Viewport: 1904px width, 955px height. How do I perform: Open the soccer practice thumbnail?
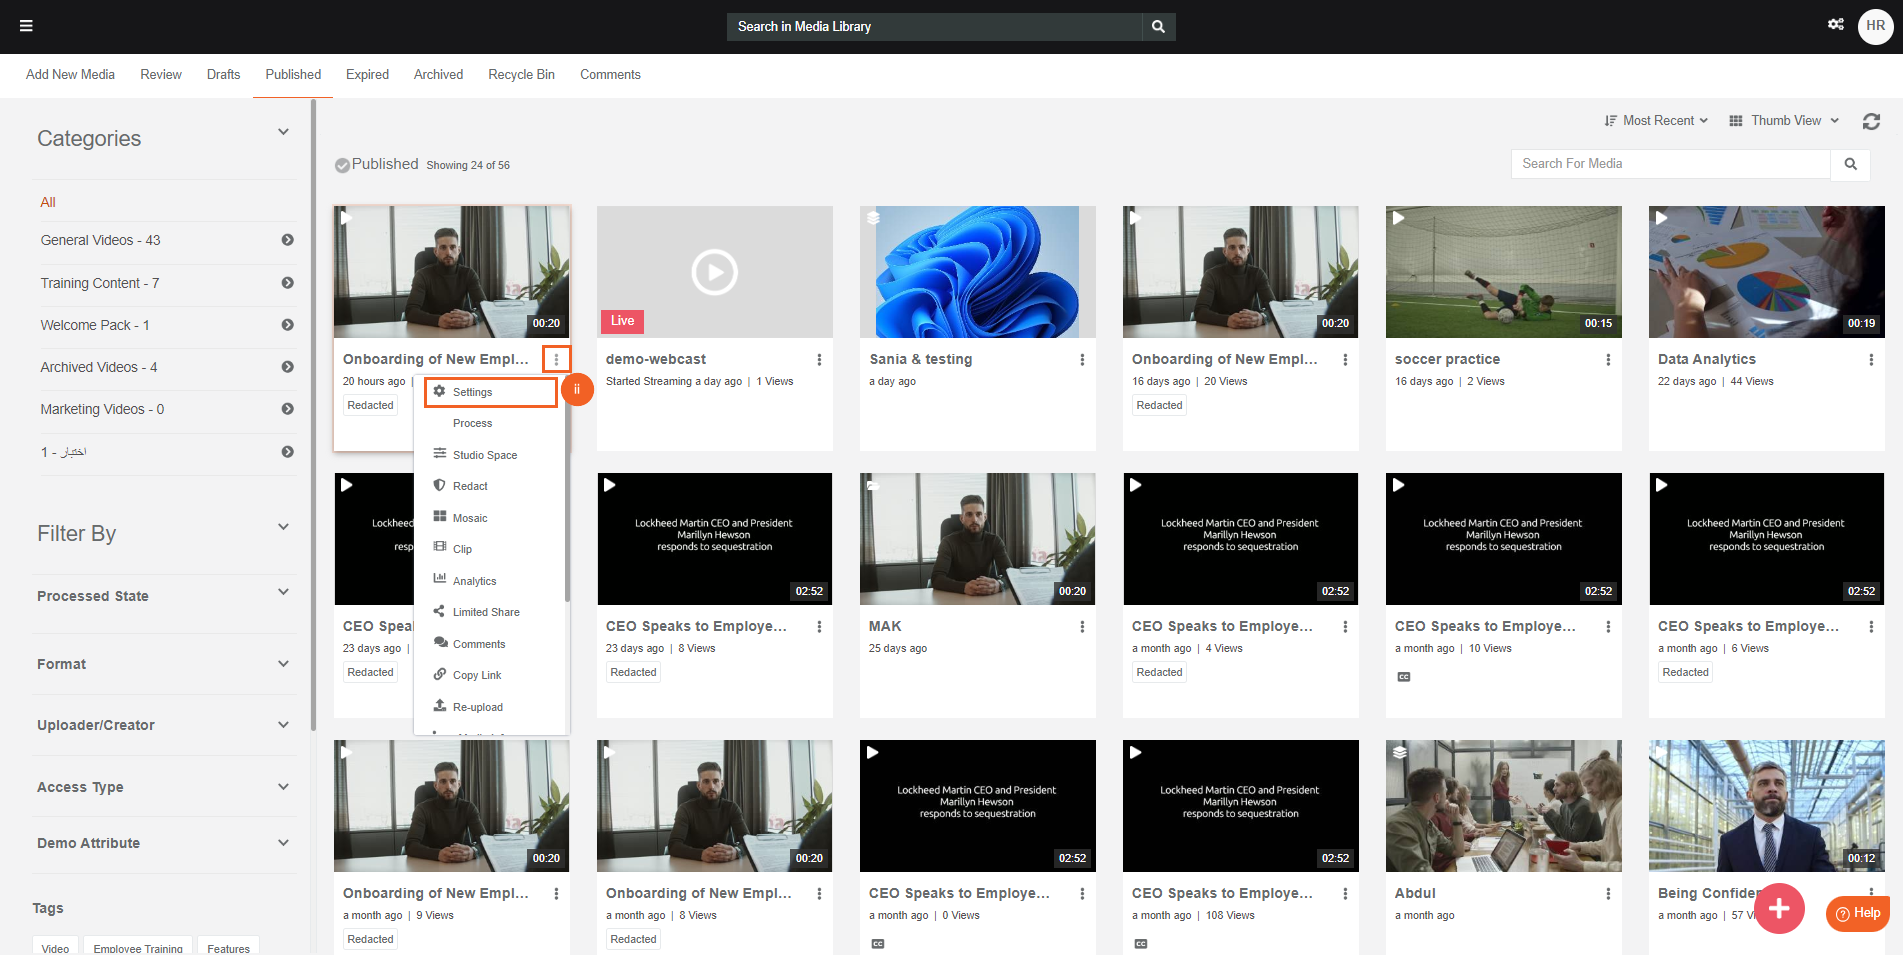click(x=1503, y=272)
